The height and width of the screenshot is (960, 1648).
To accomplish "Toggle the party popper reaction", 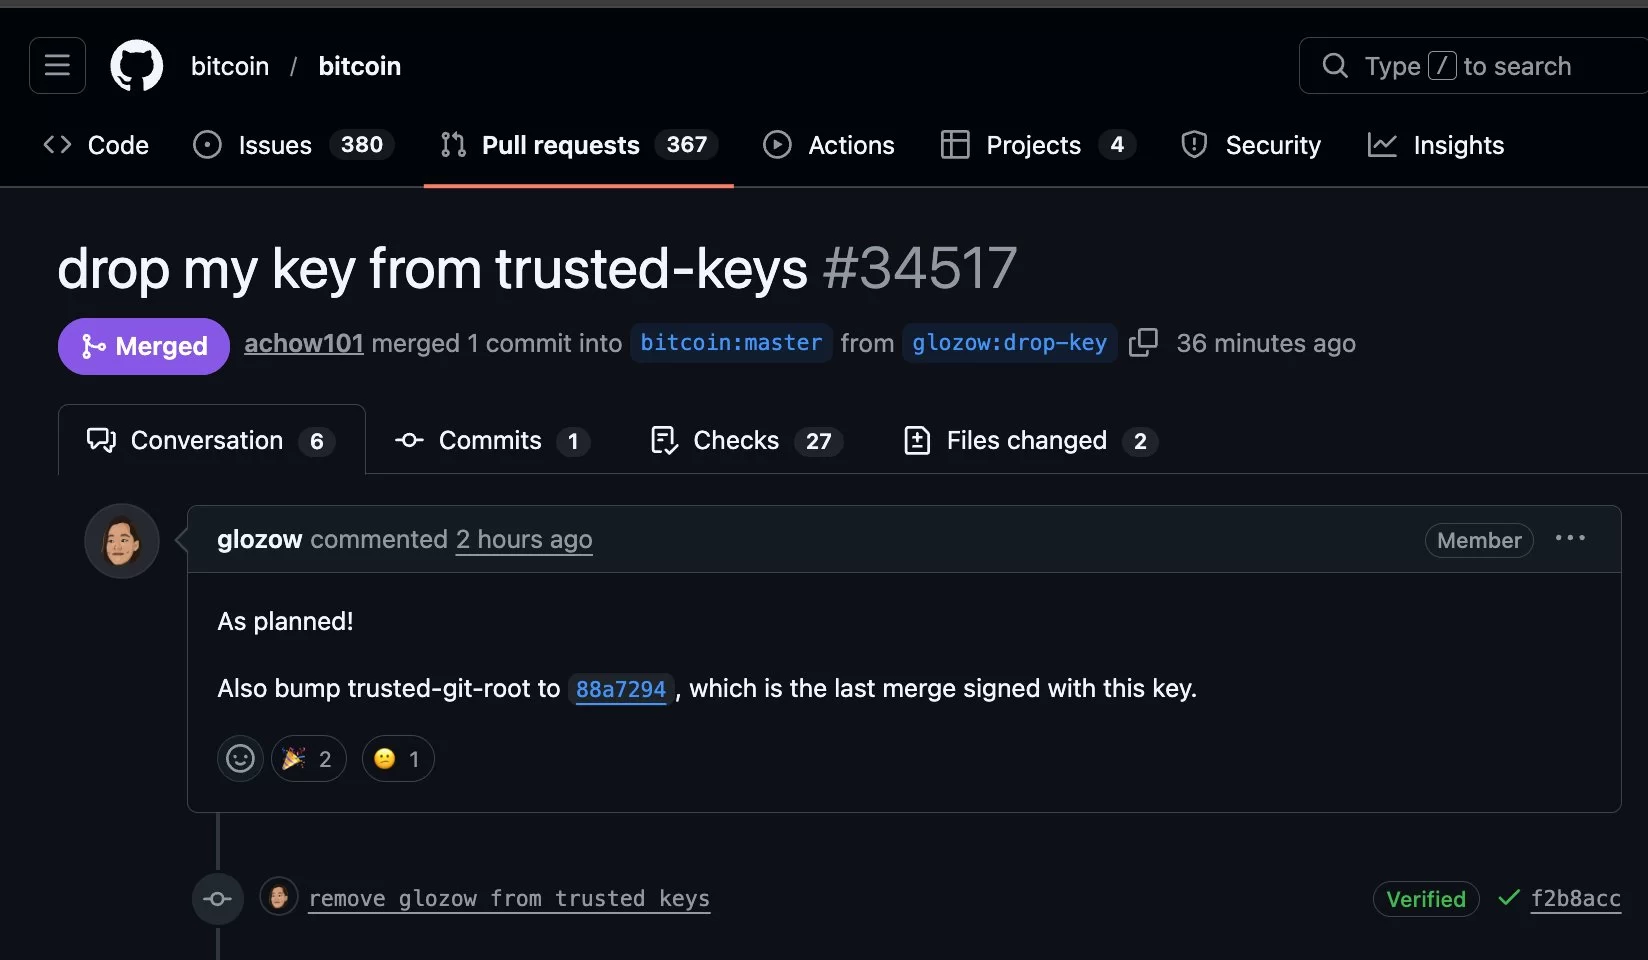I will click(x=308, y=759).
